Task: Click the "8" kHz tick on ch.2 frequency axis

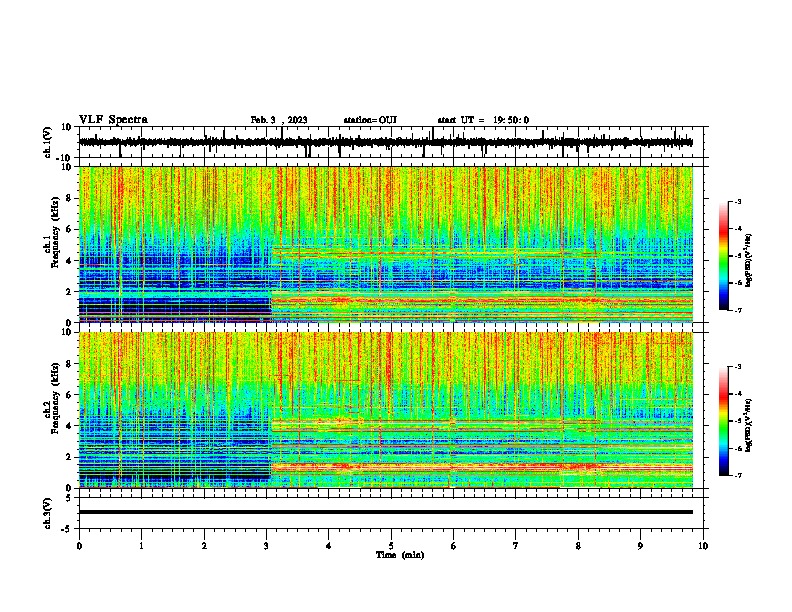Action: (69, 364)
